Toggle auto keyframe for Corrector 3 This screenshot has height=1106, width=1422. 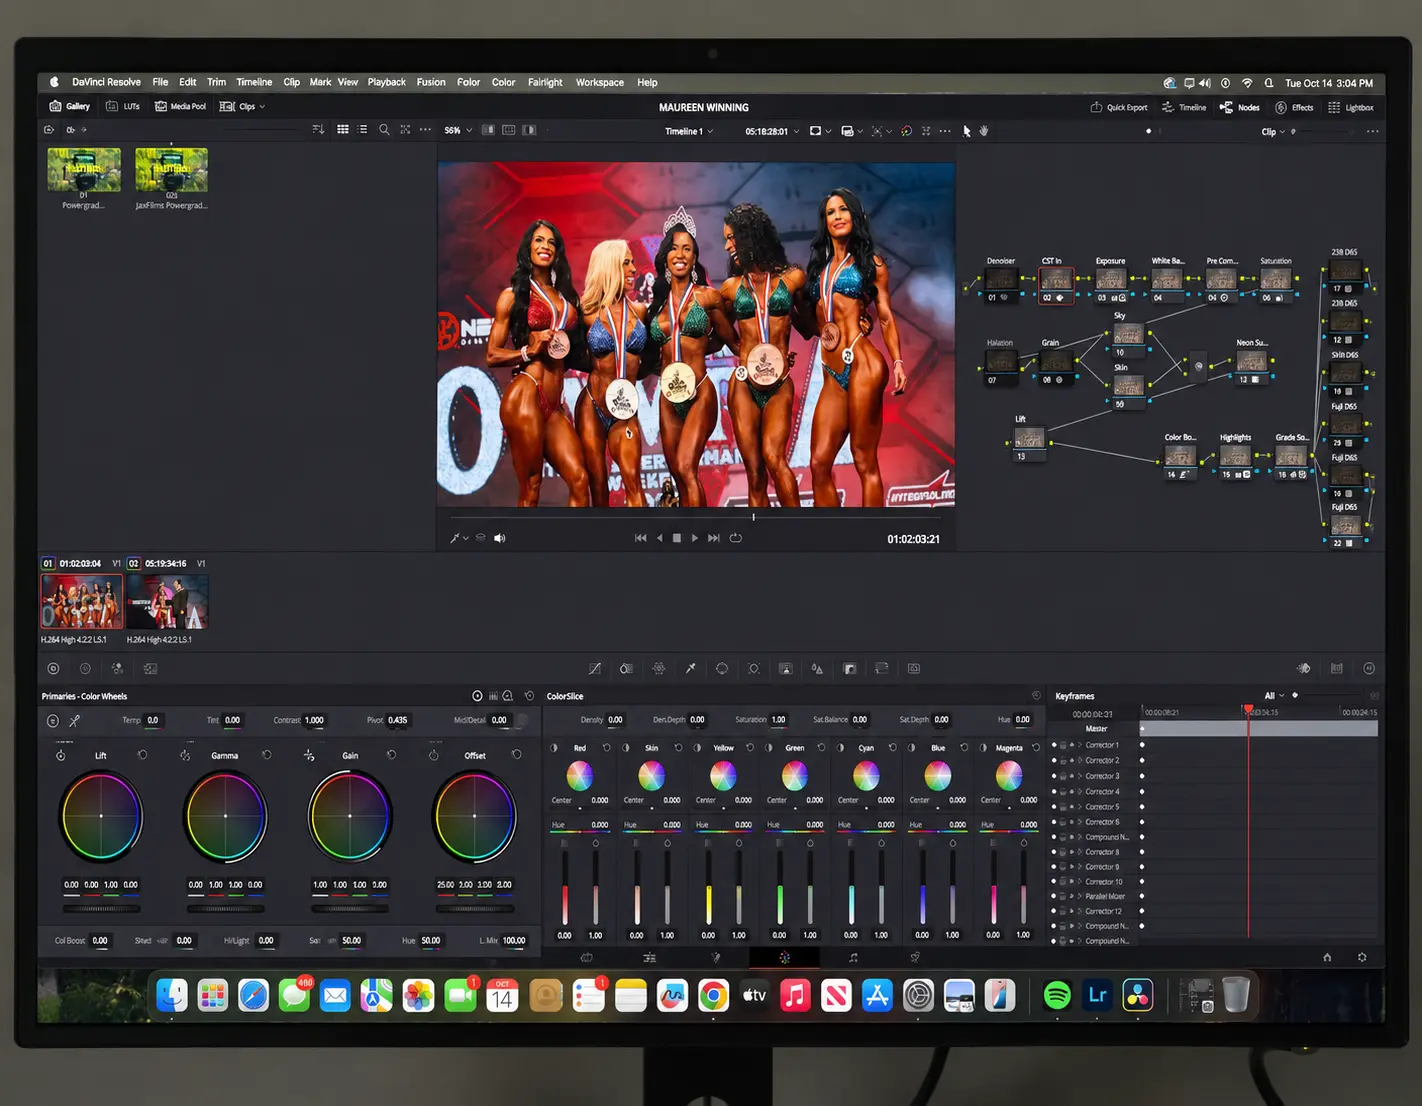click(1072, 776)
